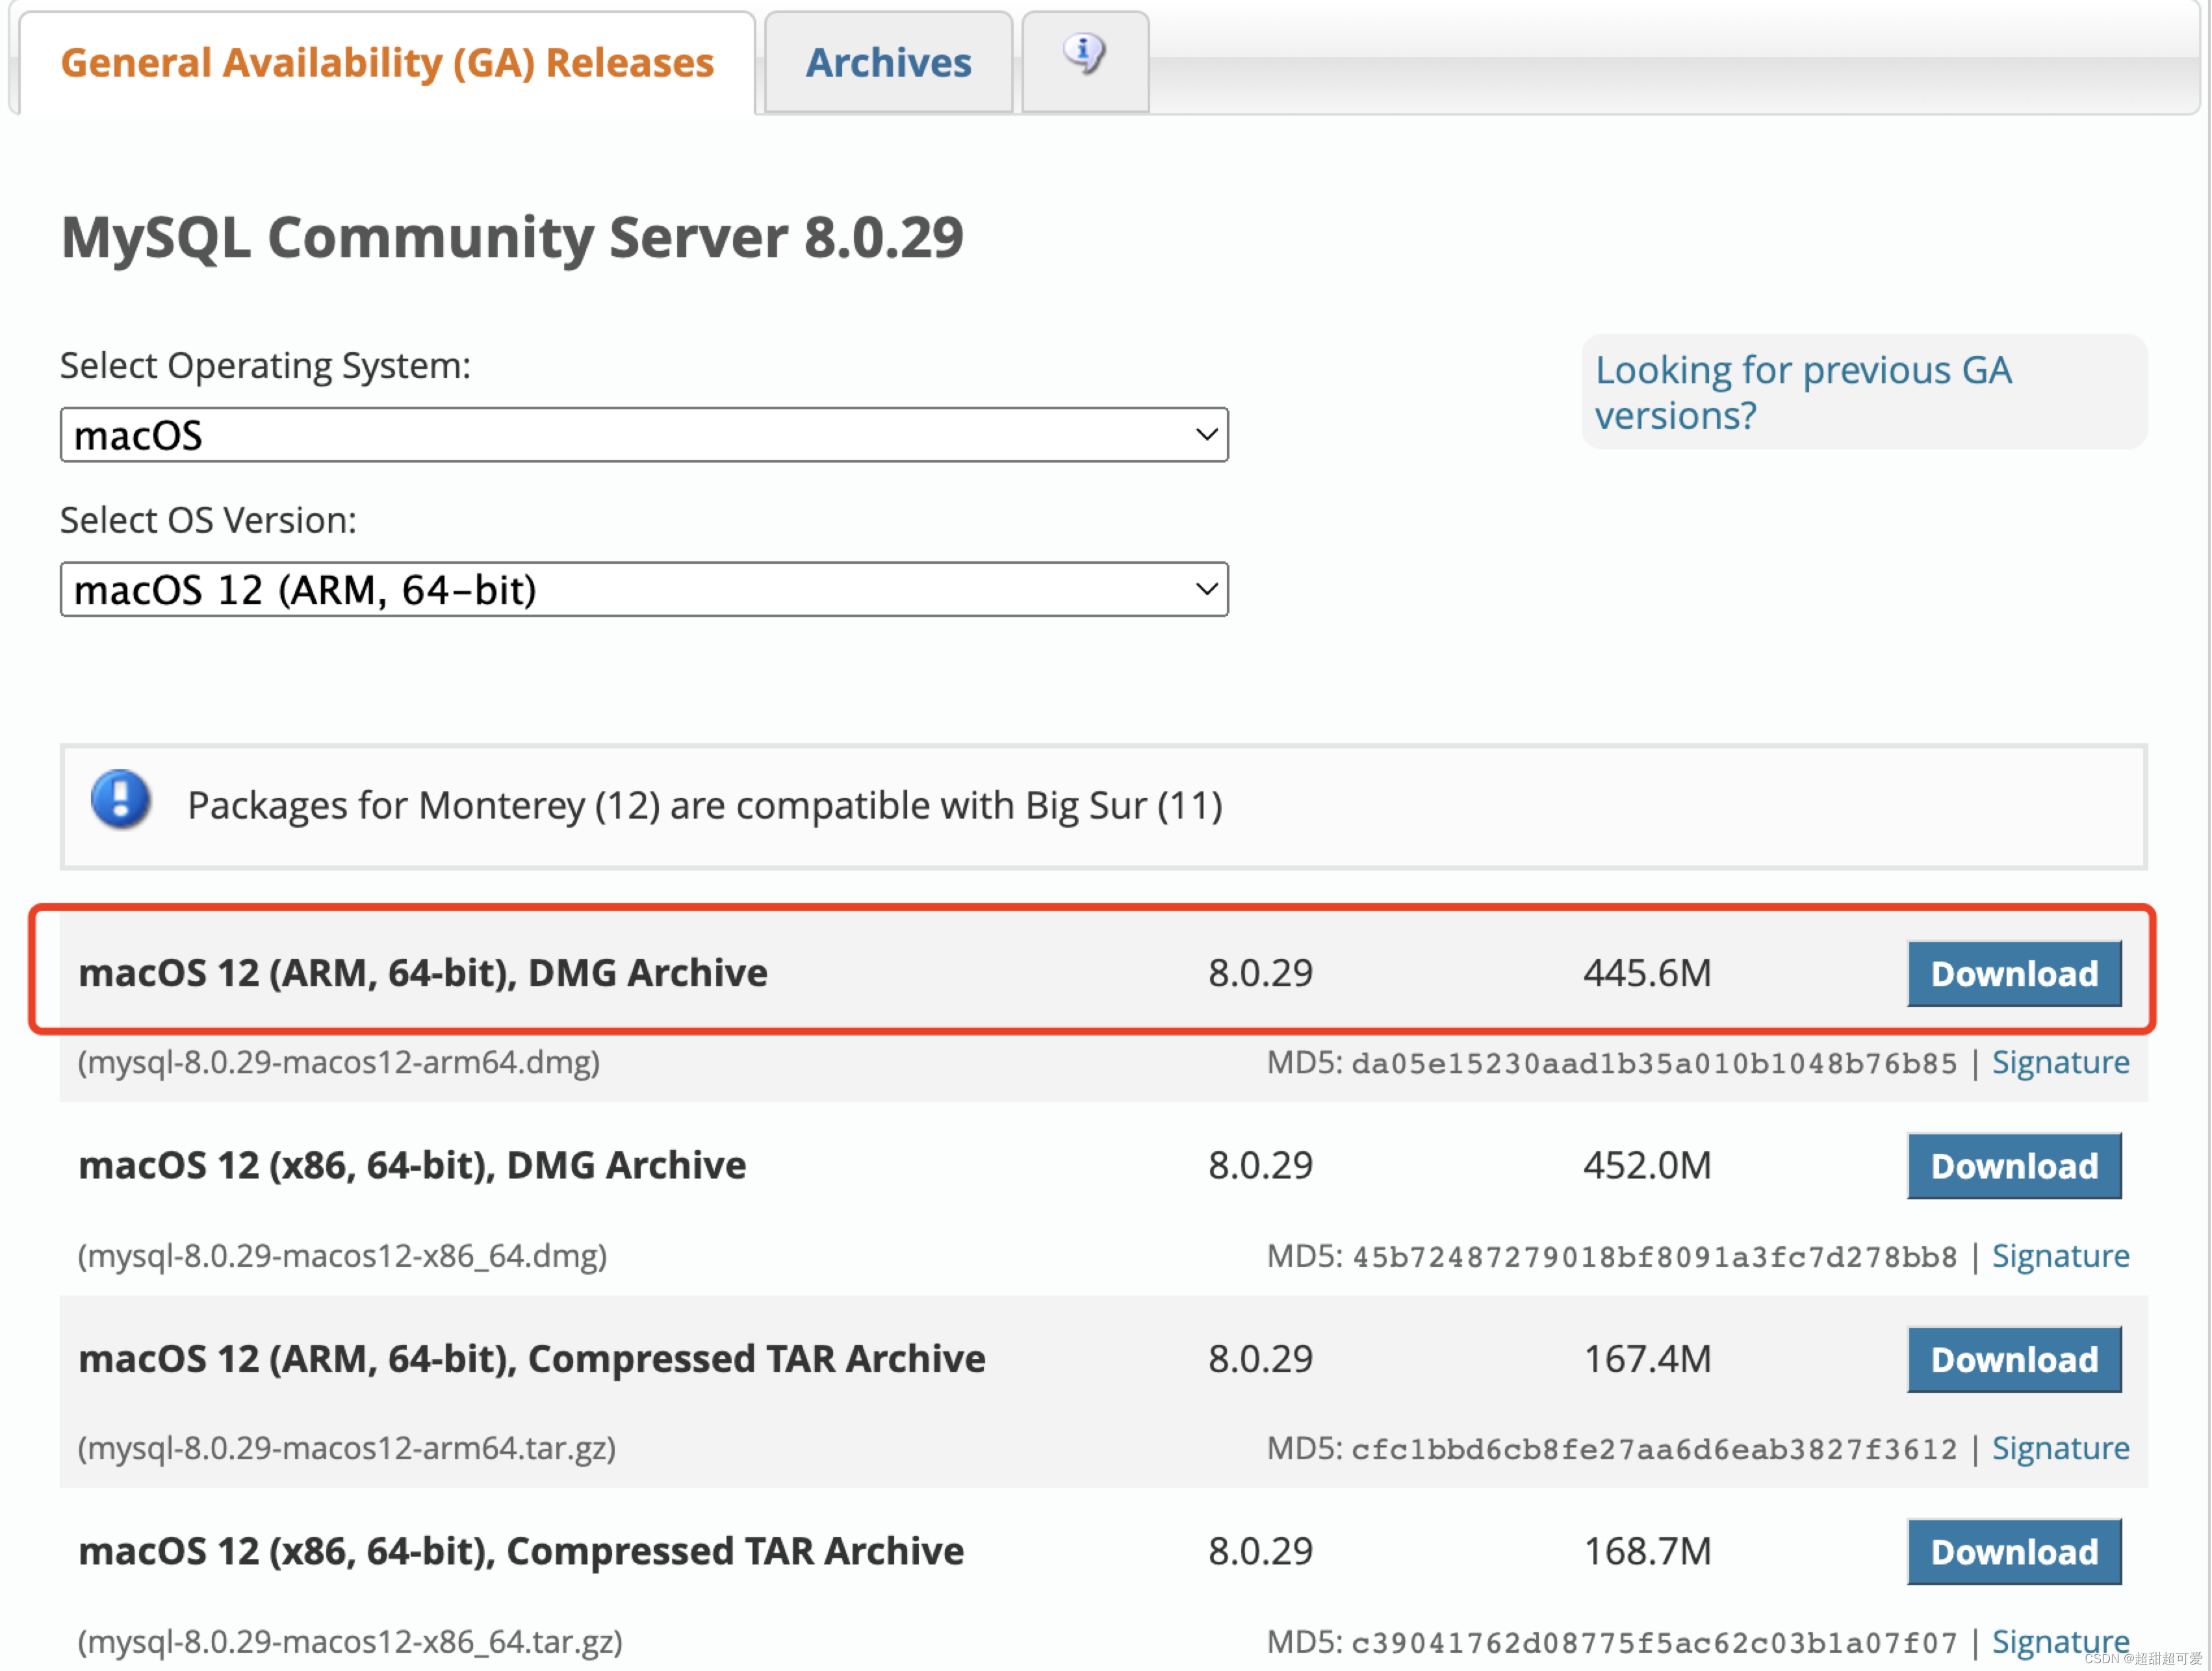Open Signature link for x86_64.tar.gz file
Image resolution: width=2212 pixels, height=1671 pixels.
point(2059,1641)
